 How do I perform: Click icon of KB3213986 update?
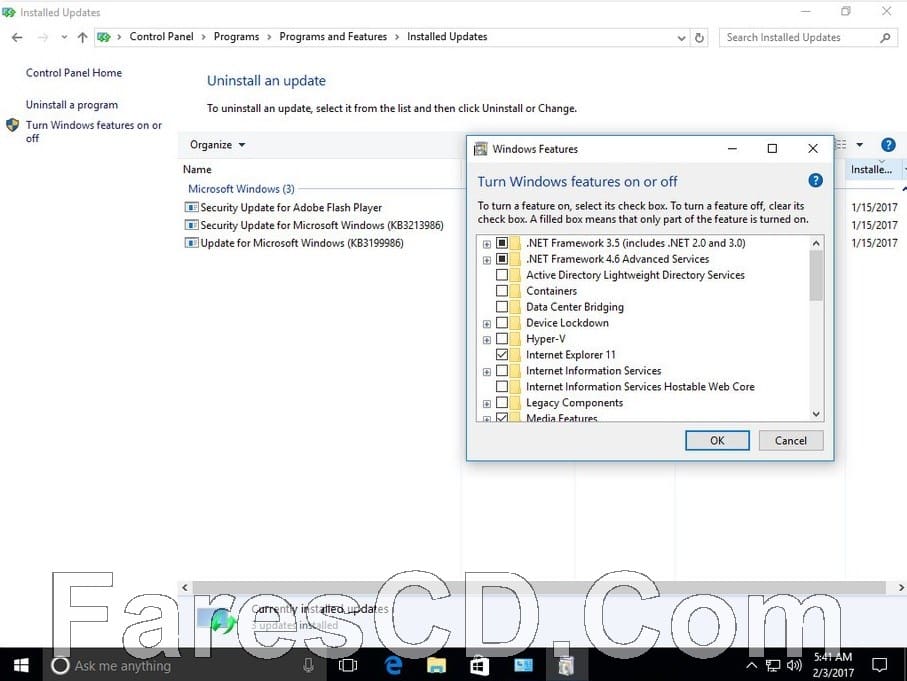coord(191,225)
